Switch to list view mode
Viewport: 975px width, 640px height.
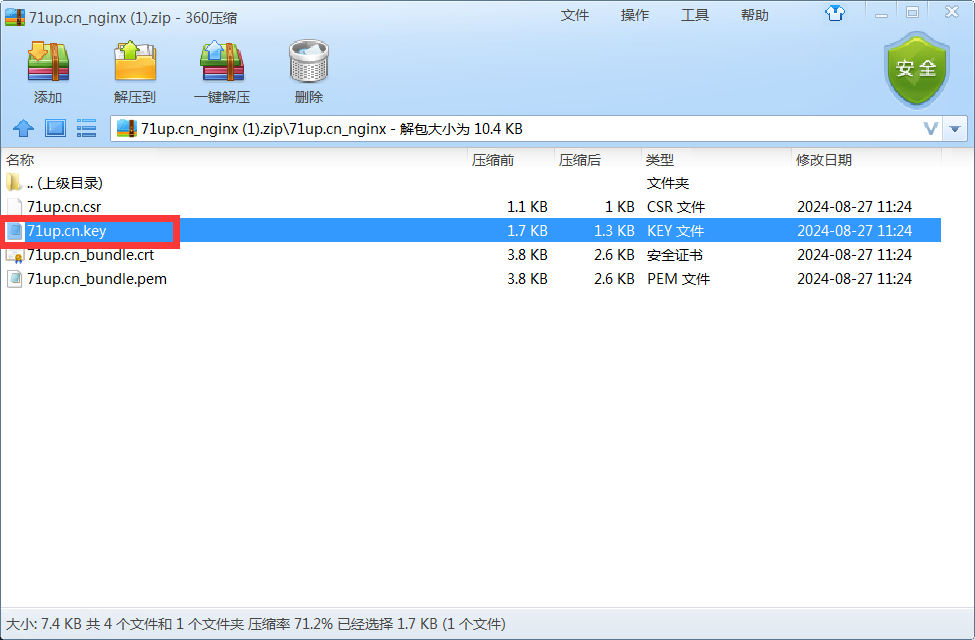[86, 129]
